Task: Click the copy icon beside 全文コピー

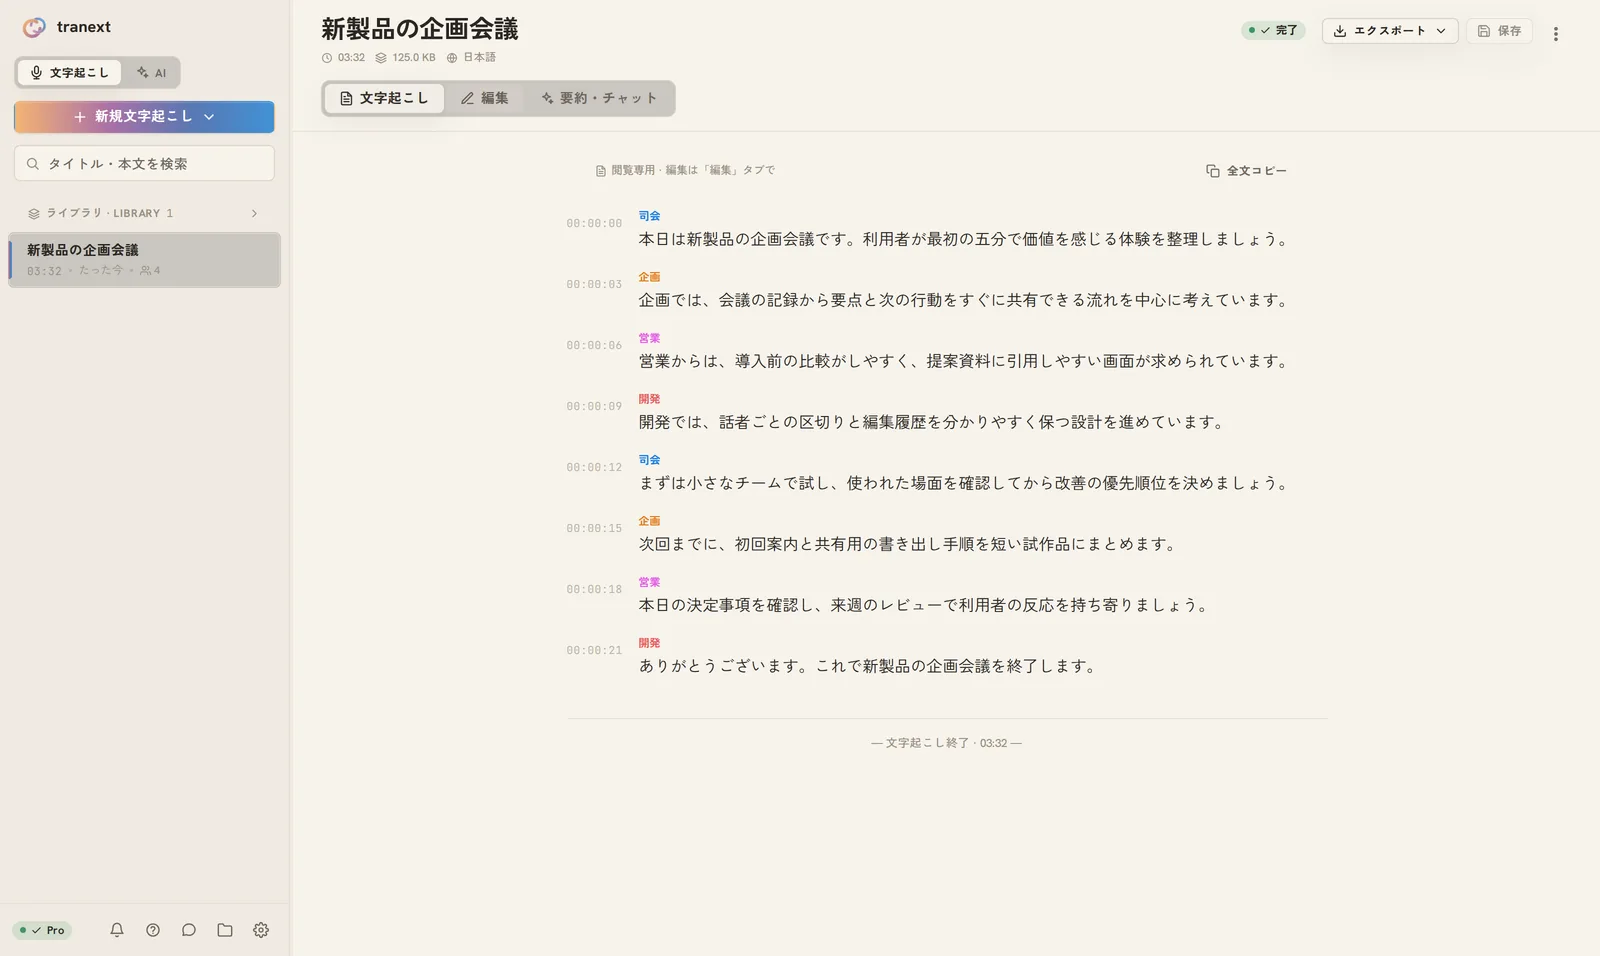Action: coord(1213,171)
